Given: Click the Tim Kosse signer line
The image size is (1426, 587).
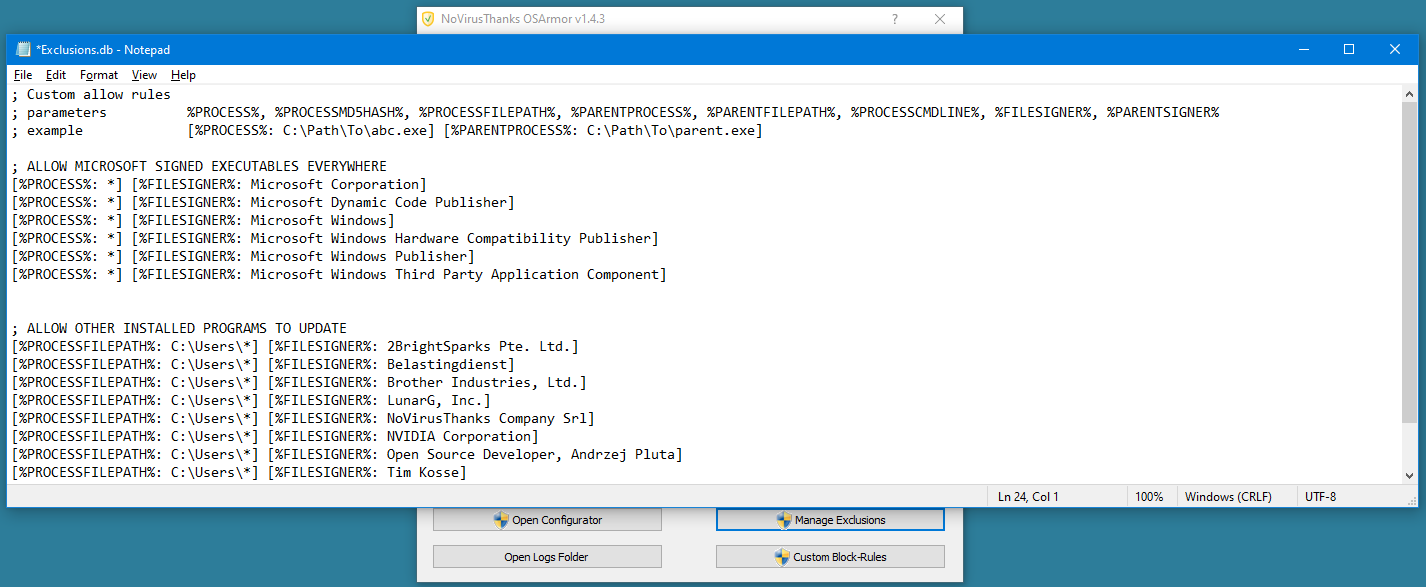Looking at the screenshot, I should tap(239, 472).
